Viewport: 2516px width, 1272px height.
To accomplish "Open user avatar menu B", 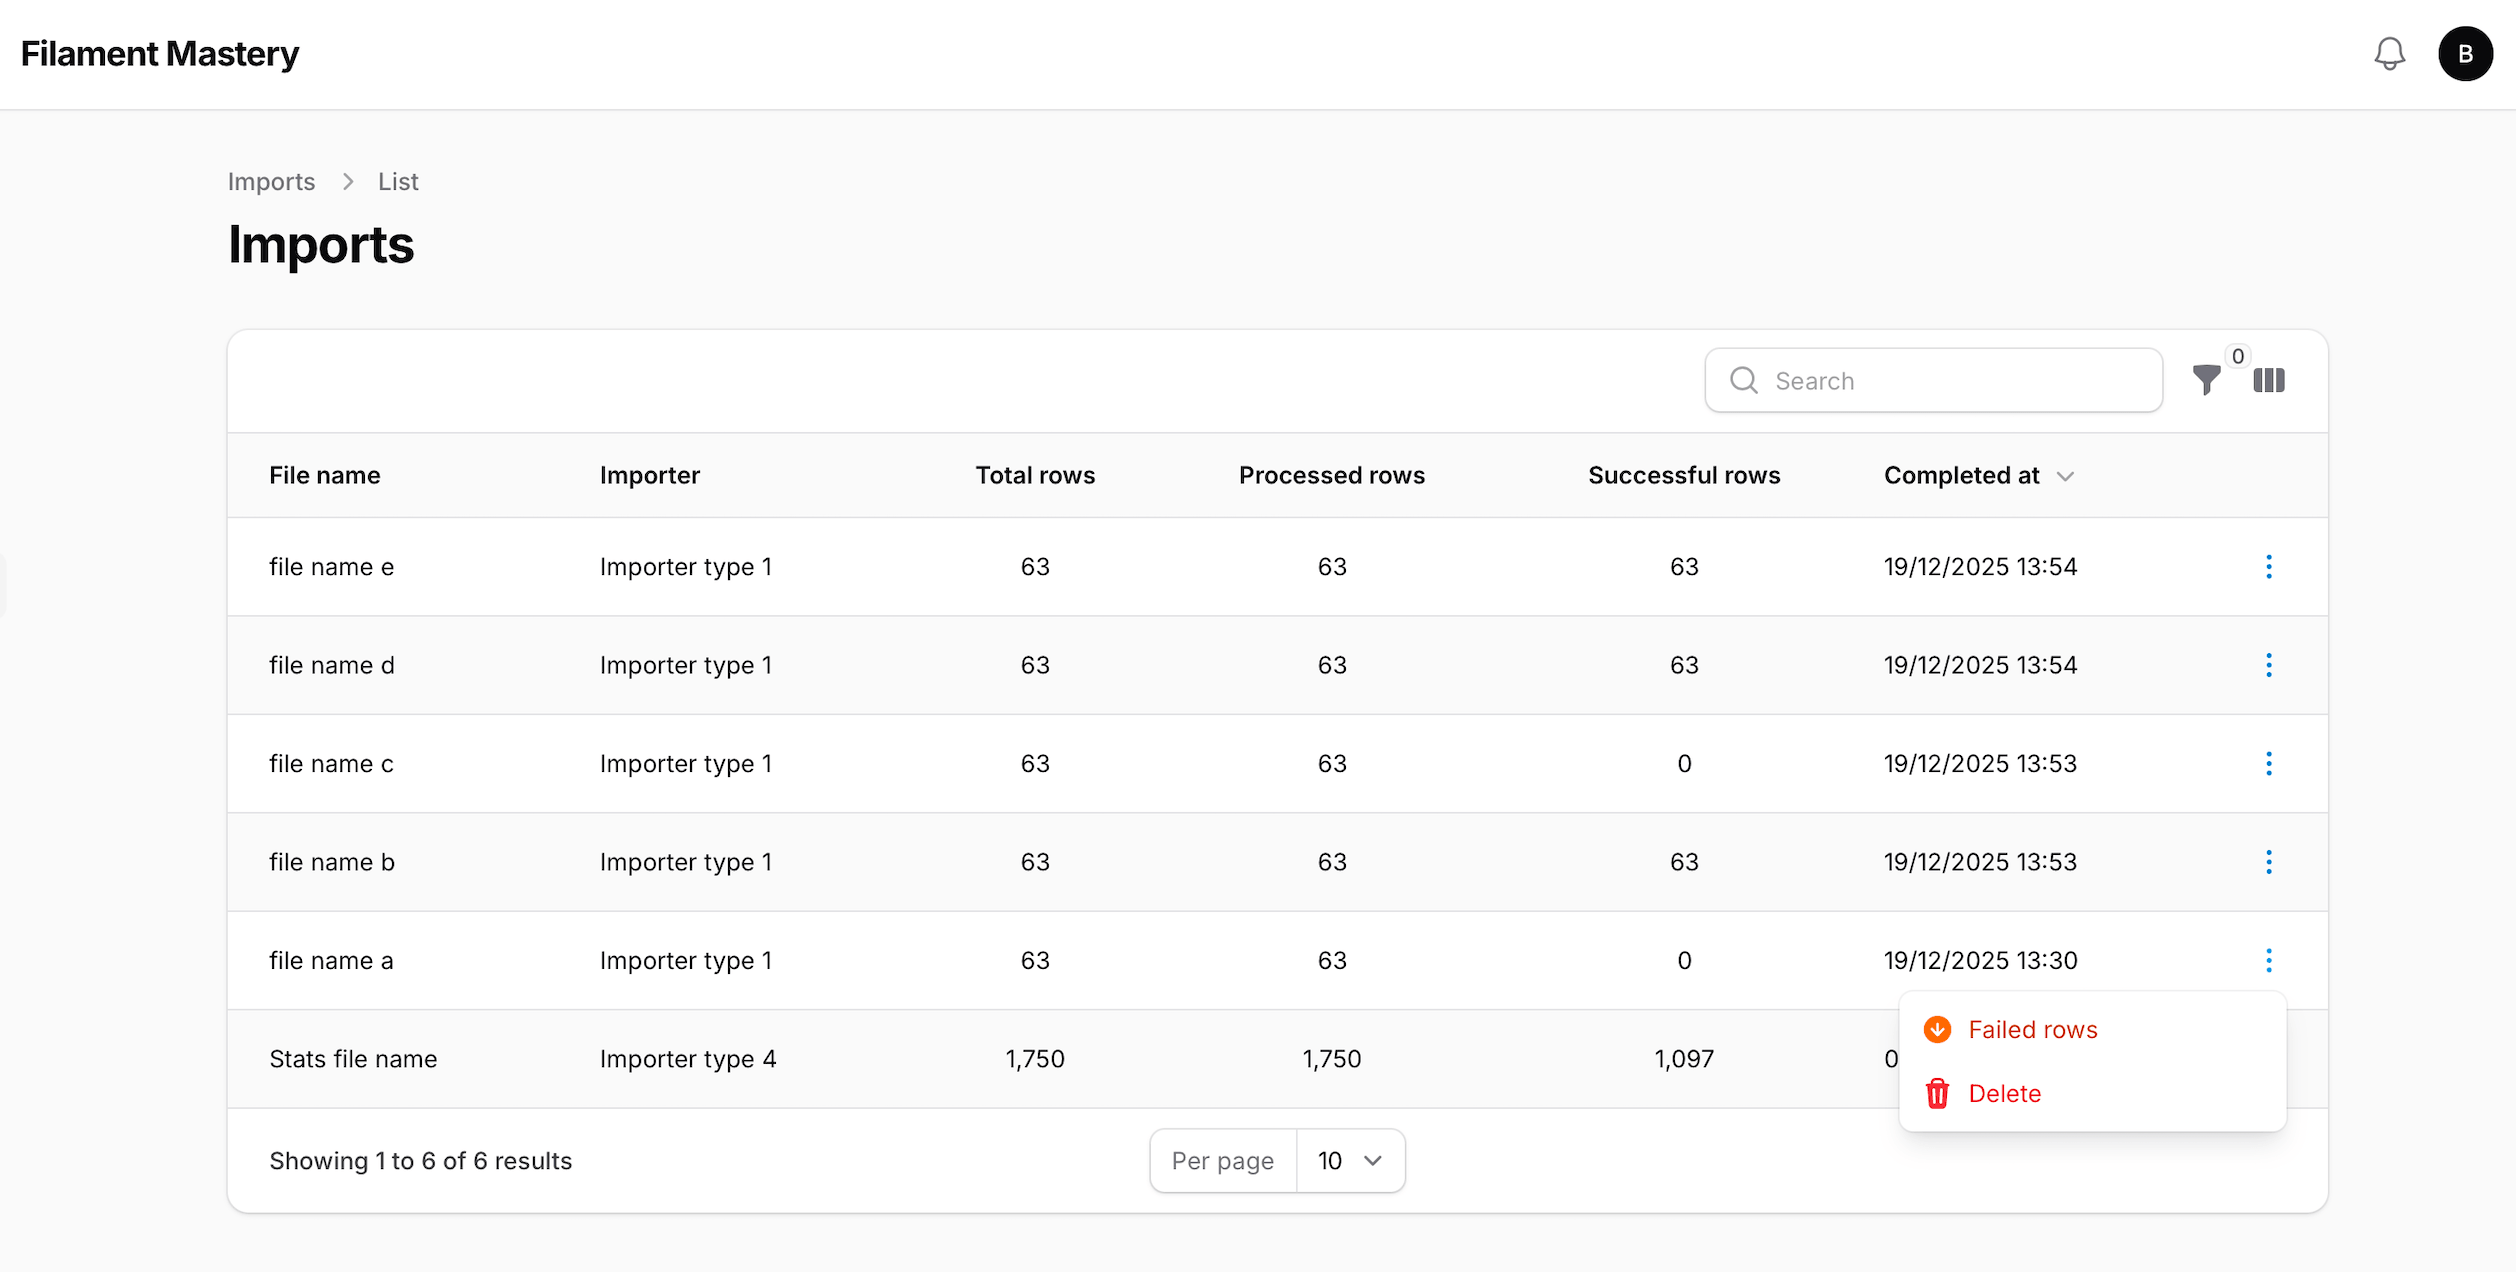I will coord(2464,54).
